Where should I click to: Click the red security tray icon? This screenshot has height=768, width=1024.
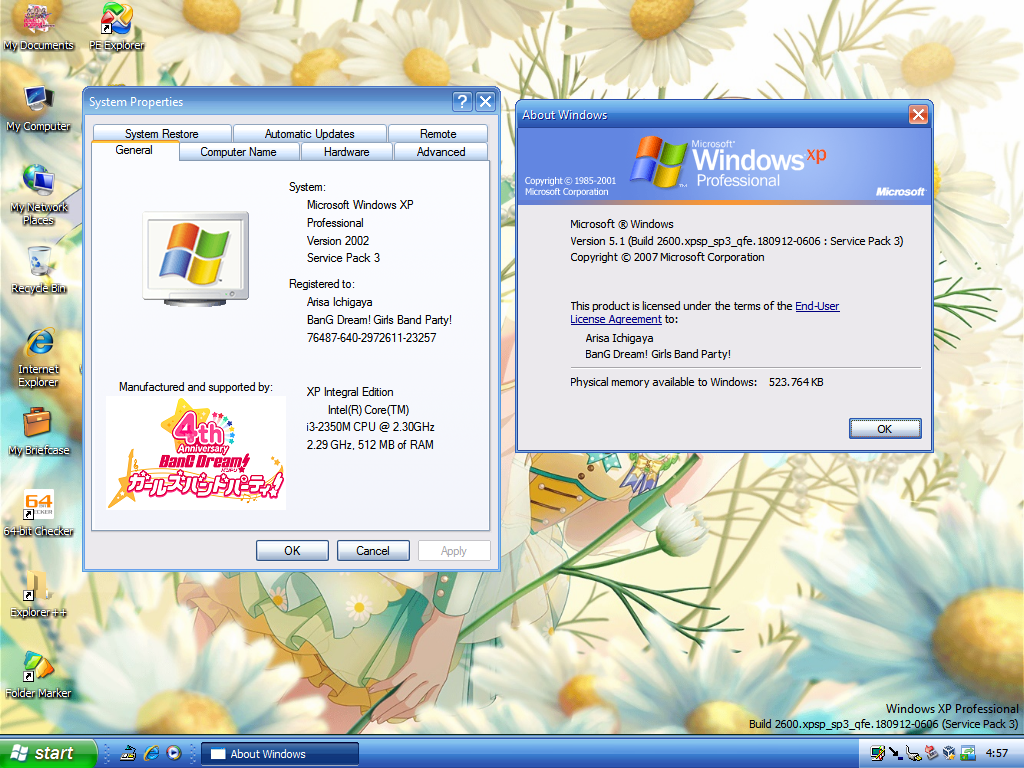tap(931, 753)
